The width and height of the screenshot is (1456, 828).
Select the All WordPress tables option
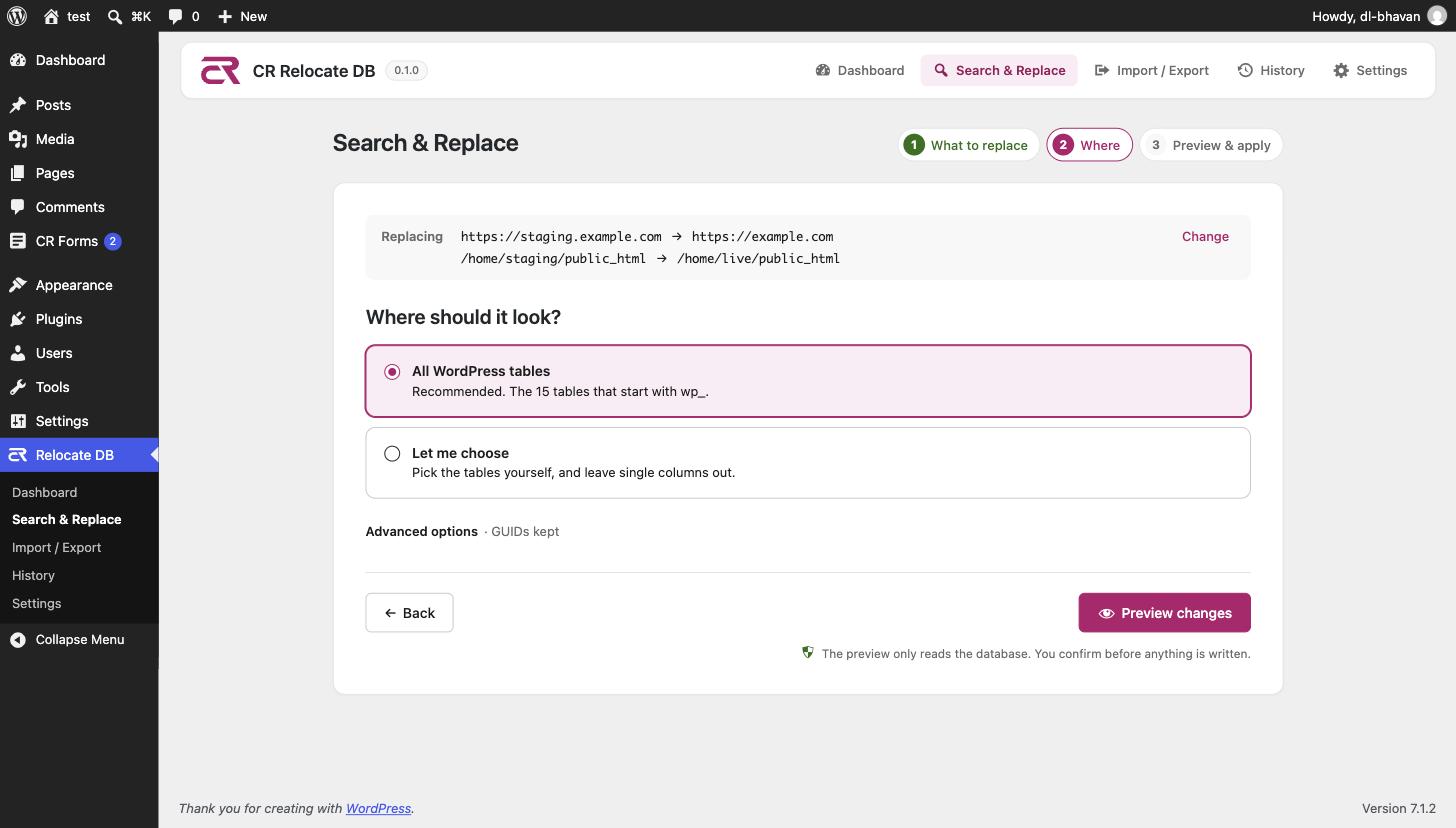click(x=808, y=381)
